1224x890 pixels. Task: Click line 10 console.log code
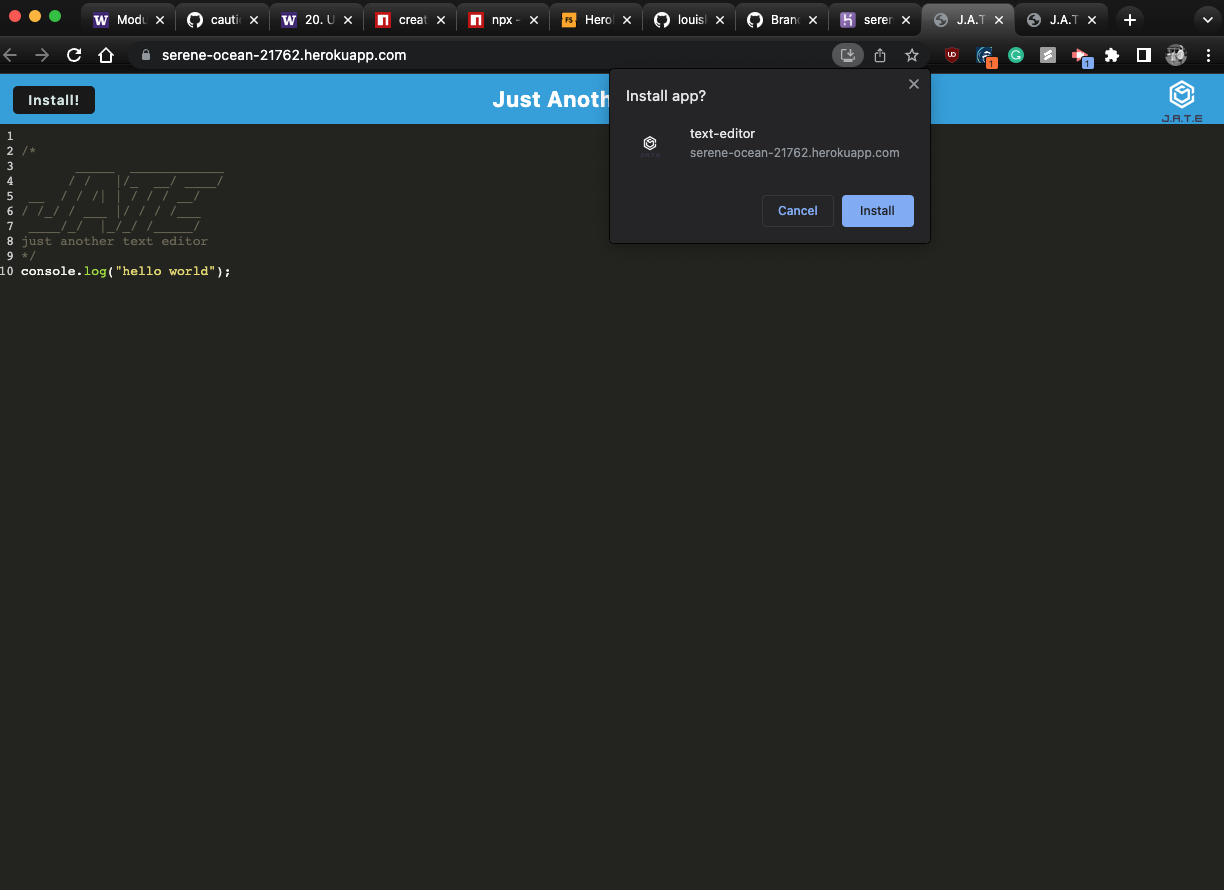[125, 271]
